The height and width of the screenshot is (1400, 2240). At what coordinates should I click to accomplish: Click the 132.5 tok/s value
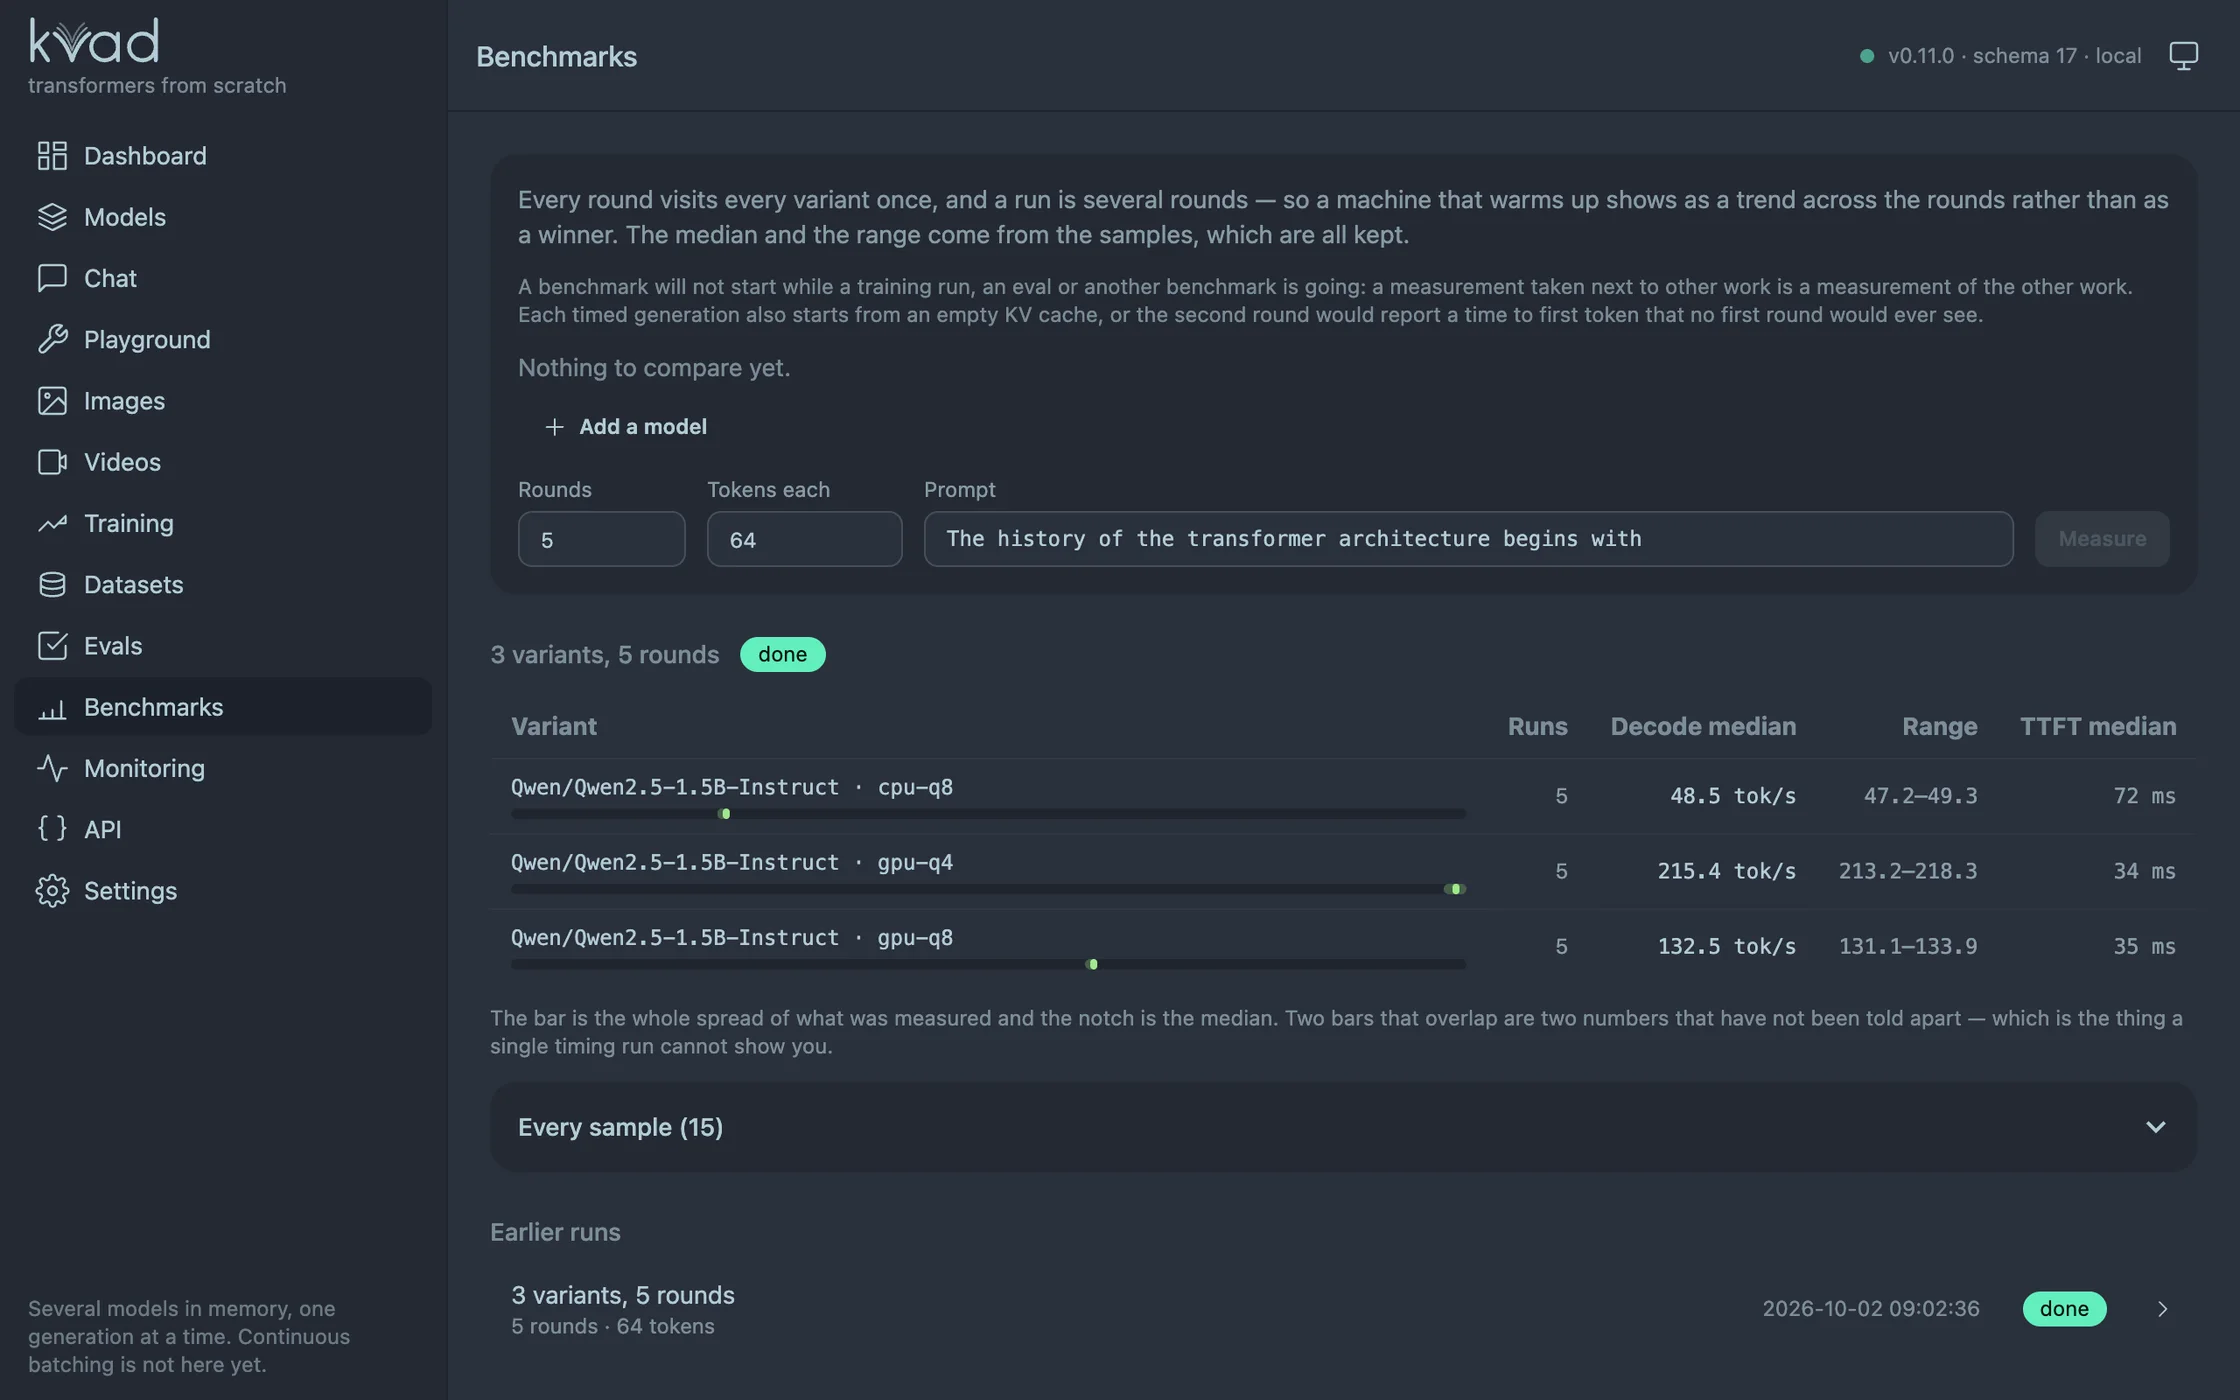click(x=1727, y=946)
